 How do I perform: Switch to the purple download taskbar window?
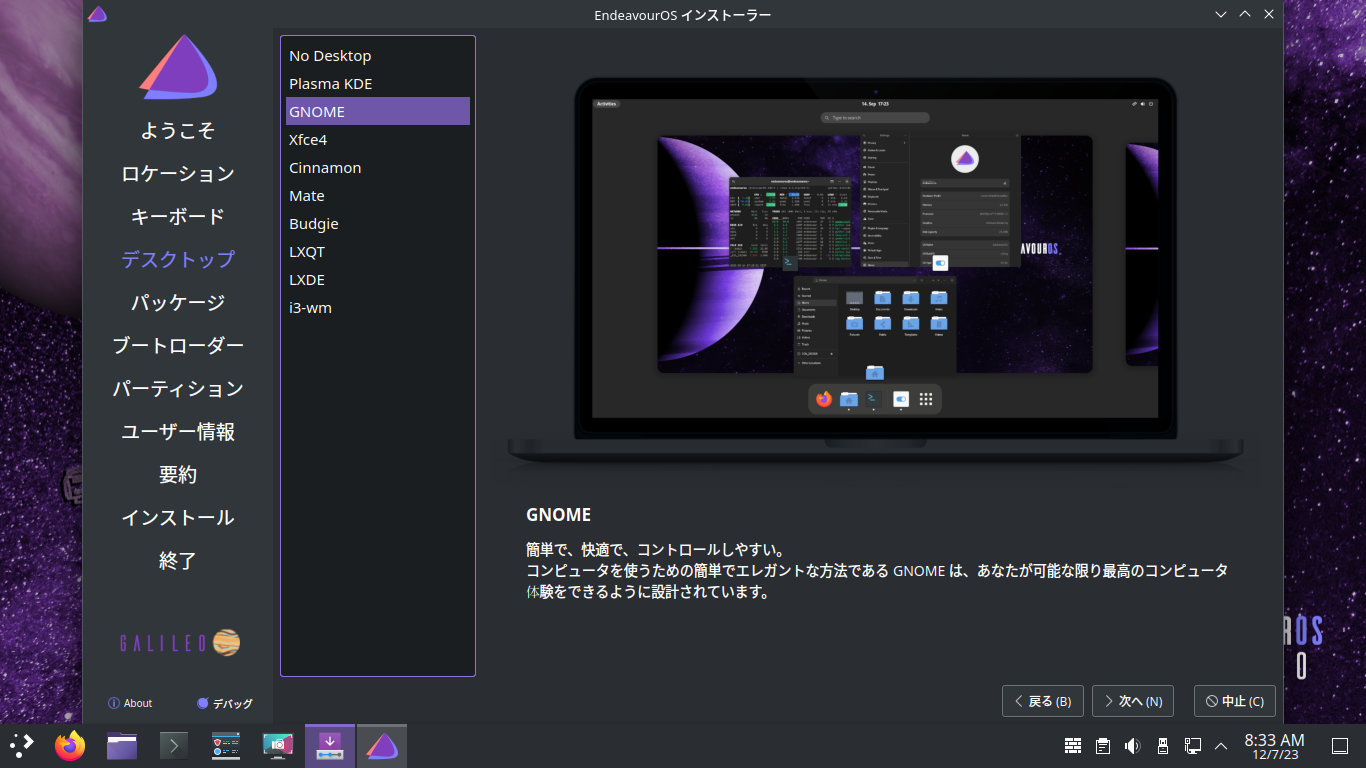pyautogui.click(x=330, y=745)
